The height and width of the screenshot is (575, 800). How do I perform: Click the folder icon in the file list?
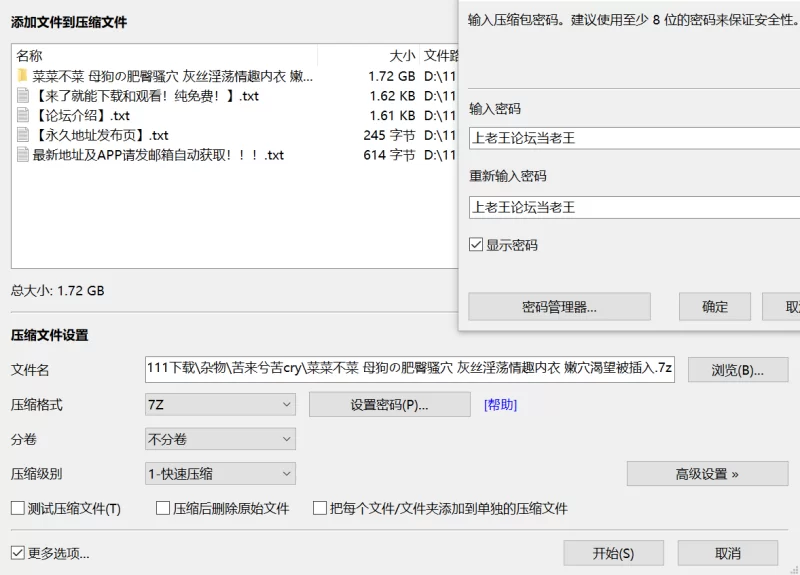(x=22, y=76)
